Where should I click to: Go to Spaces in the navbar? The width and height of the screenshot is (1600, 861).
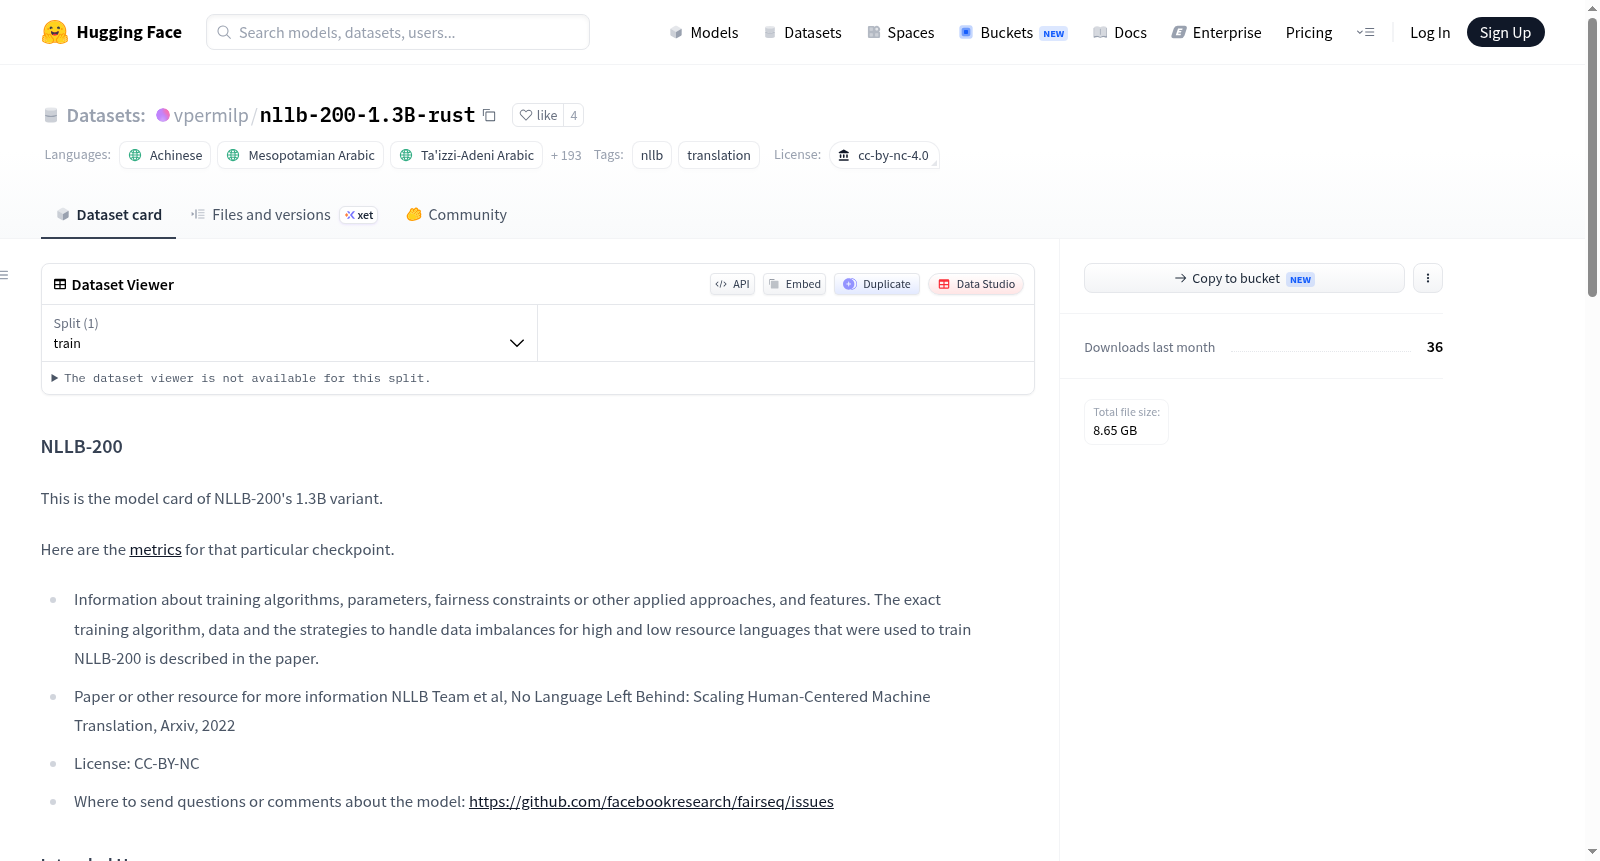900,32
